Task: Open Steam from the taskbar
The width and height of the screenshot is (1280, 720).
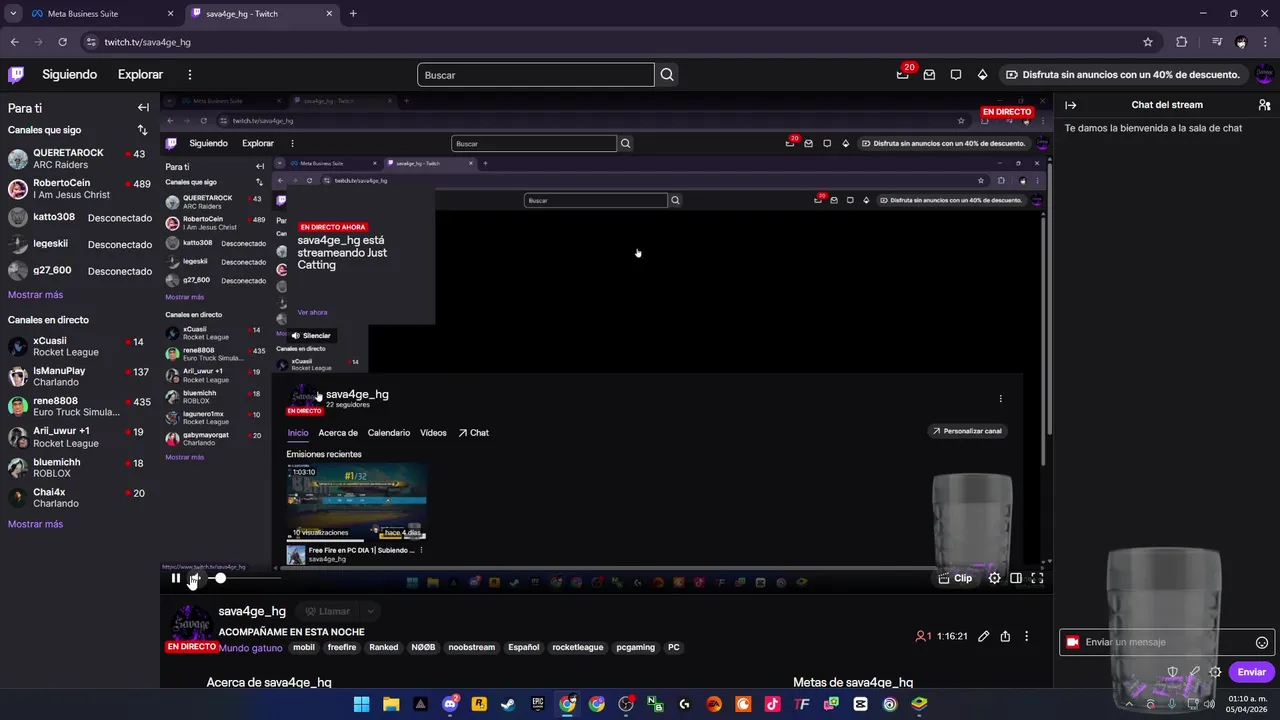Action: click(x=508, y=704)
